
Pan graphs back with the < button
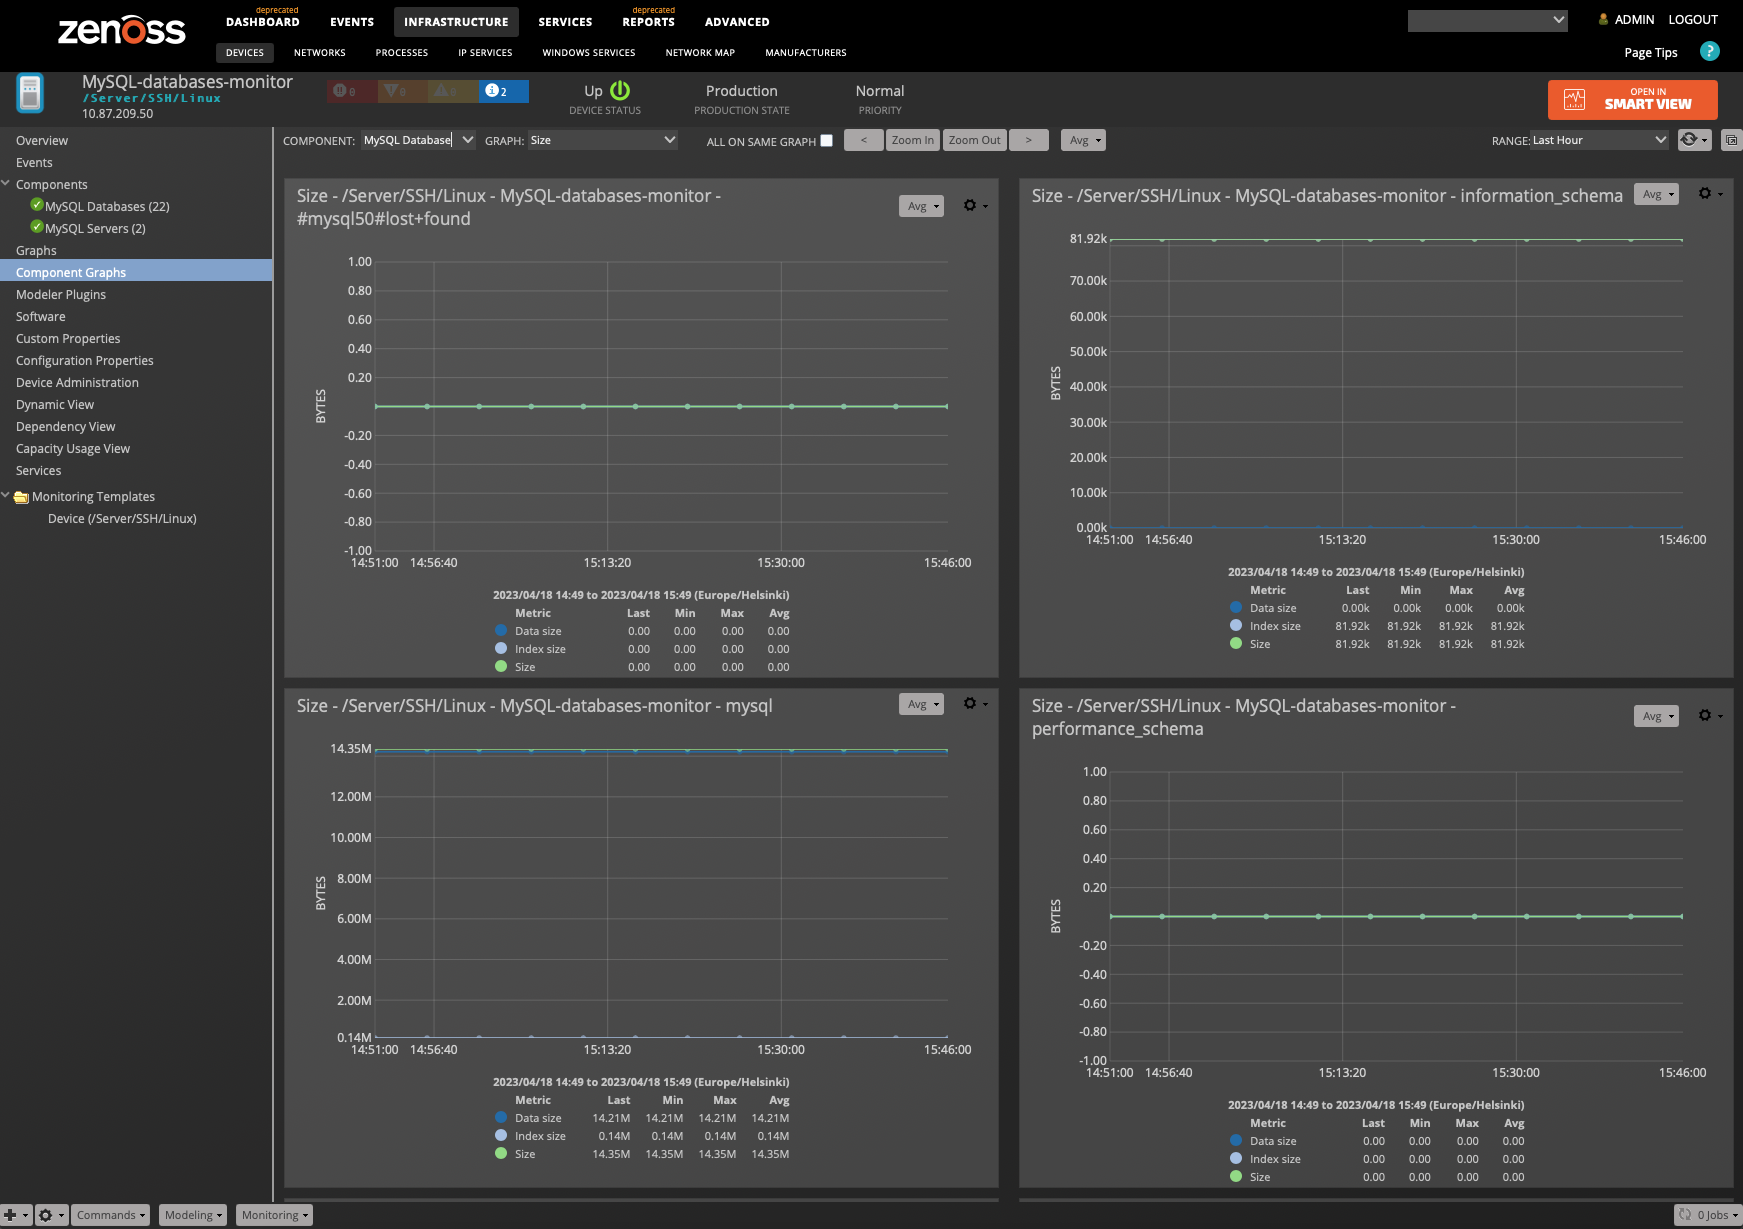pos(863,140)
